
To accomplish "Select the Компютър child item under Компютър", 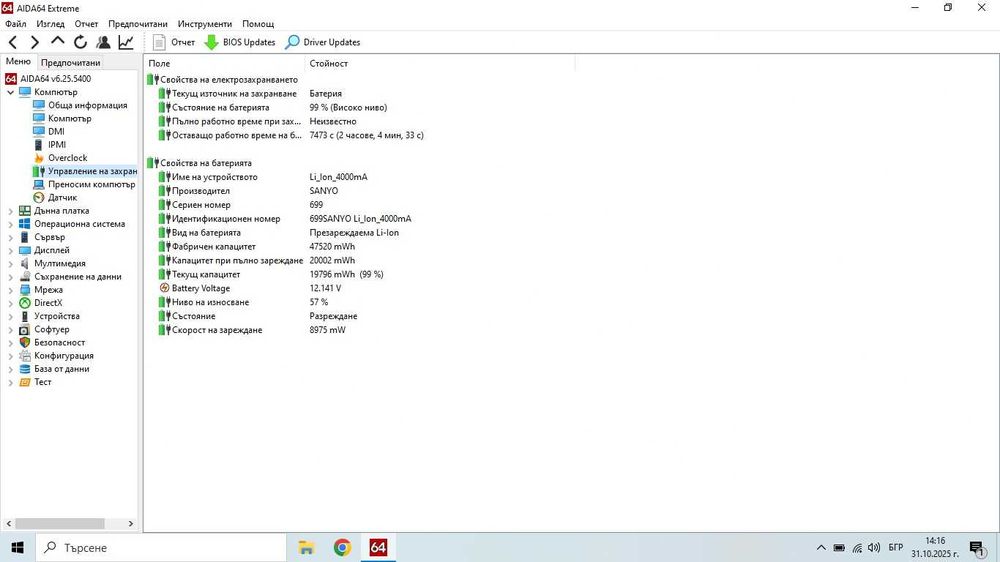I will pyautogui.click(x=70, y=118).
